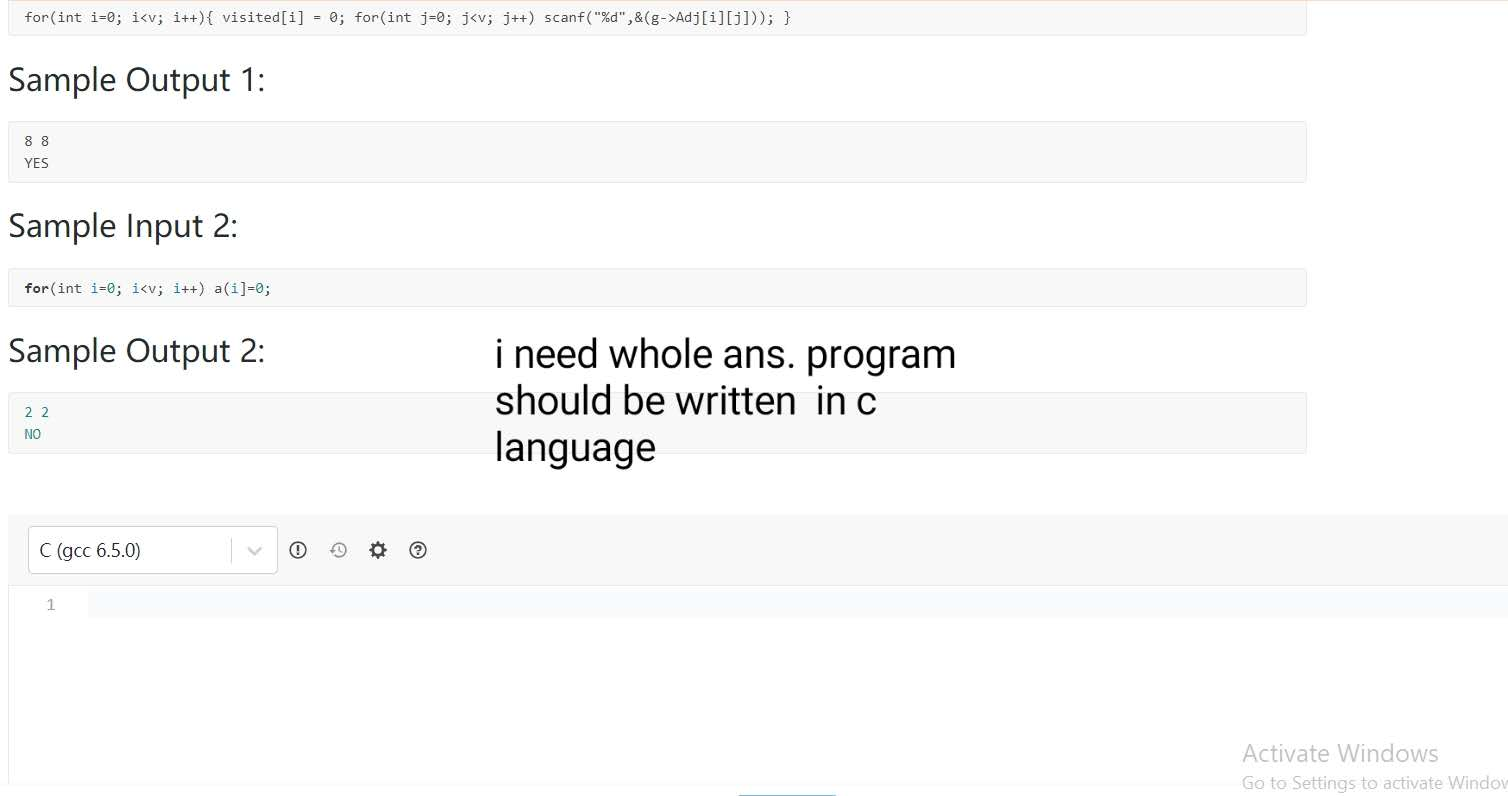
Task: Select the NO text in Sample Output 2
Action: click(33, 434)
